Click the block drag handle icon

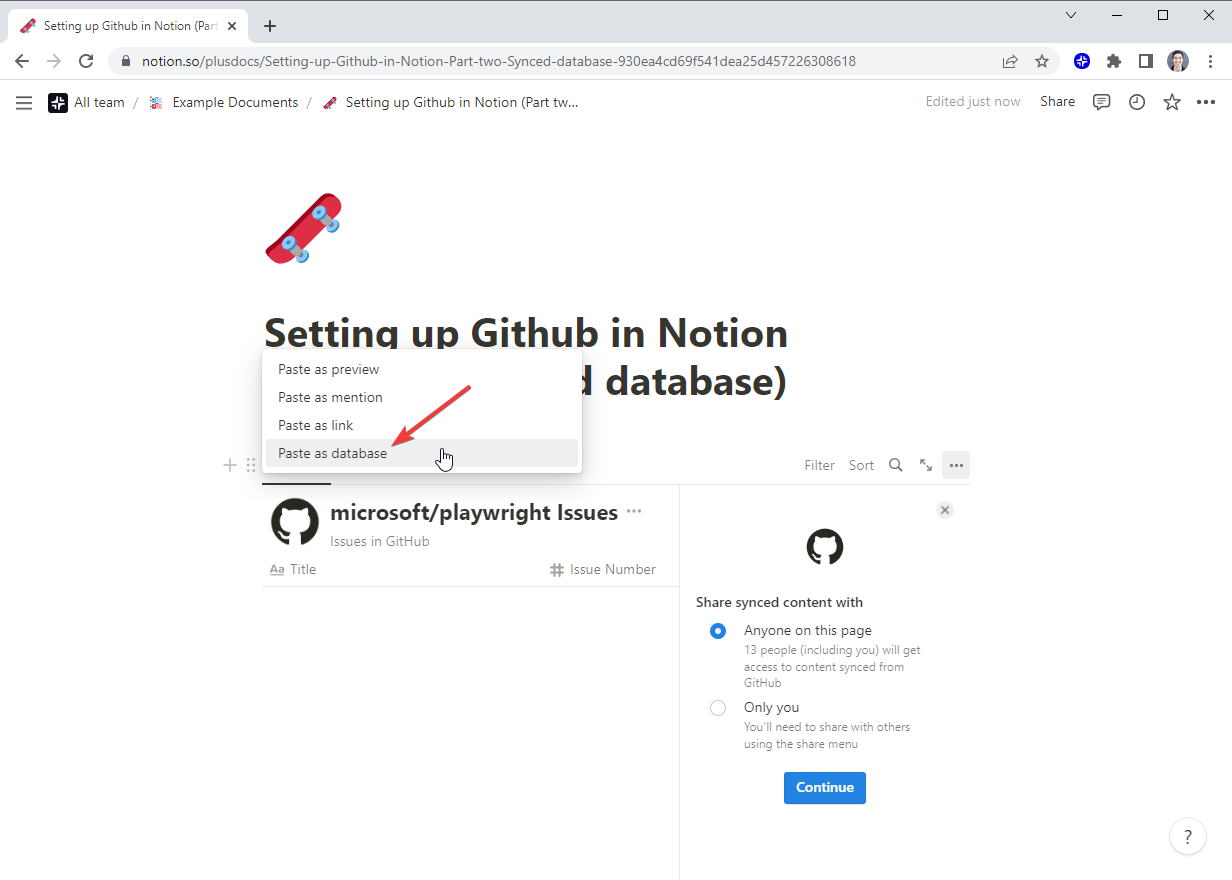(251, 465)
